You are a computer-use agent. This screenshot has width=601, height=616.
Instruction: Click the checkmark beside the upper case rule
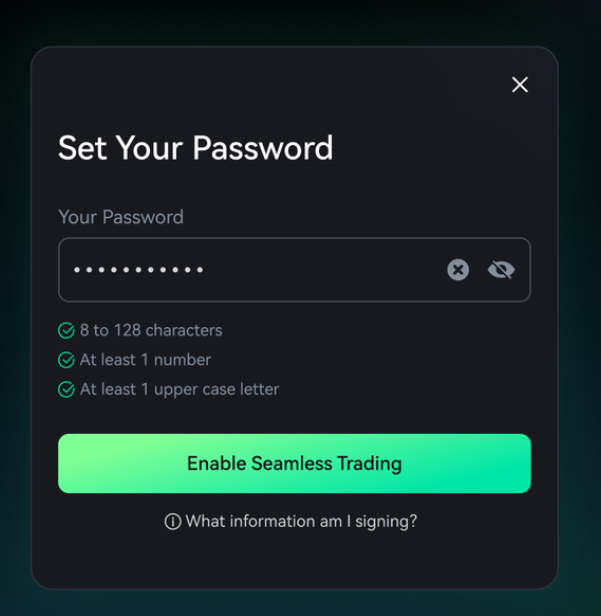pyautogui.click(x=66, y=390)
